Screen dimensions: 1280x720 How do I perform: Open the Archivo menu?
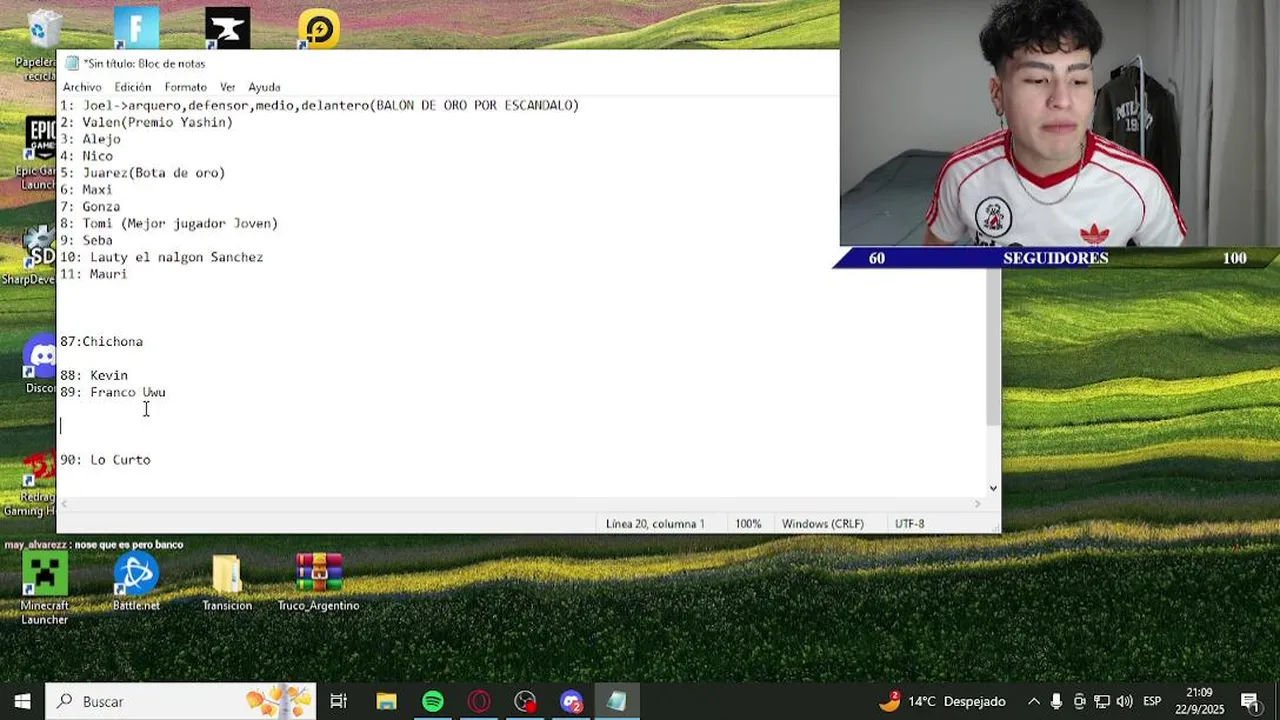click(x=82, y=87)
